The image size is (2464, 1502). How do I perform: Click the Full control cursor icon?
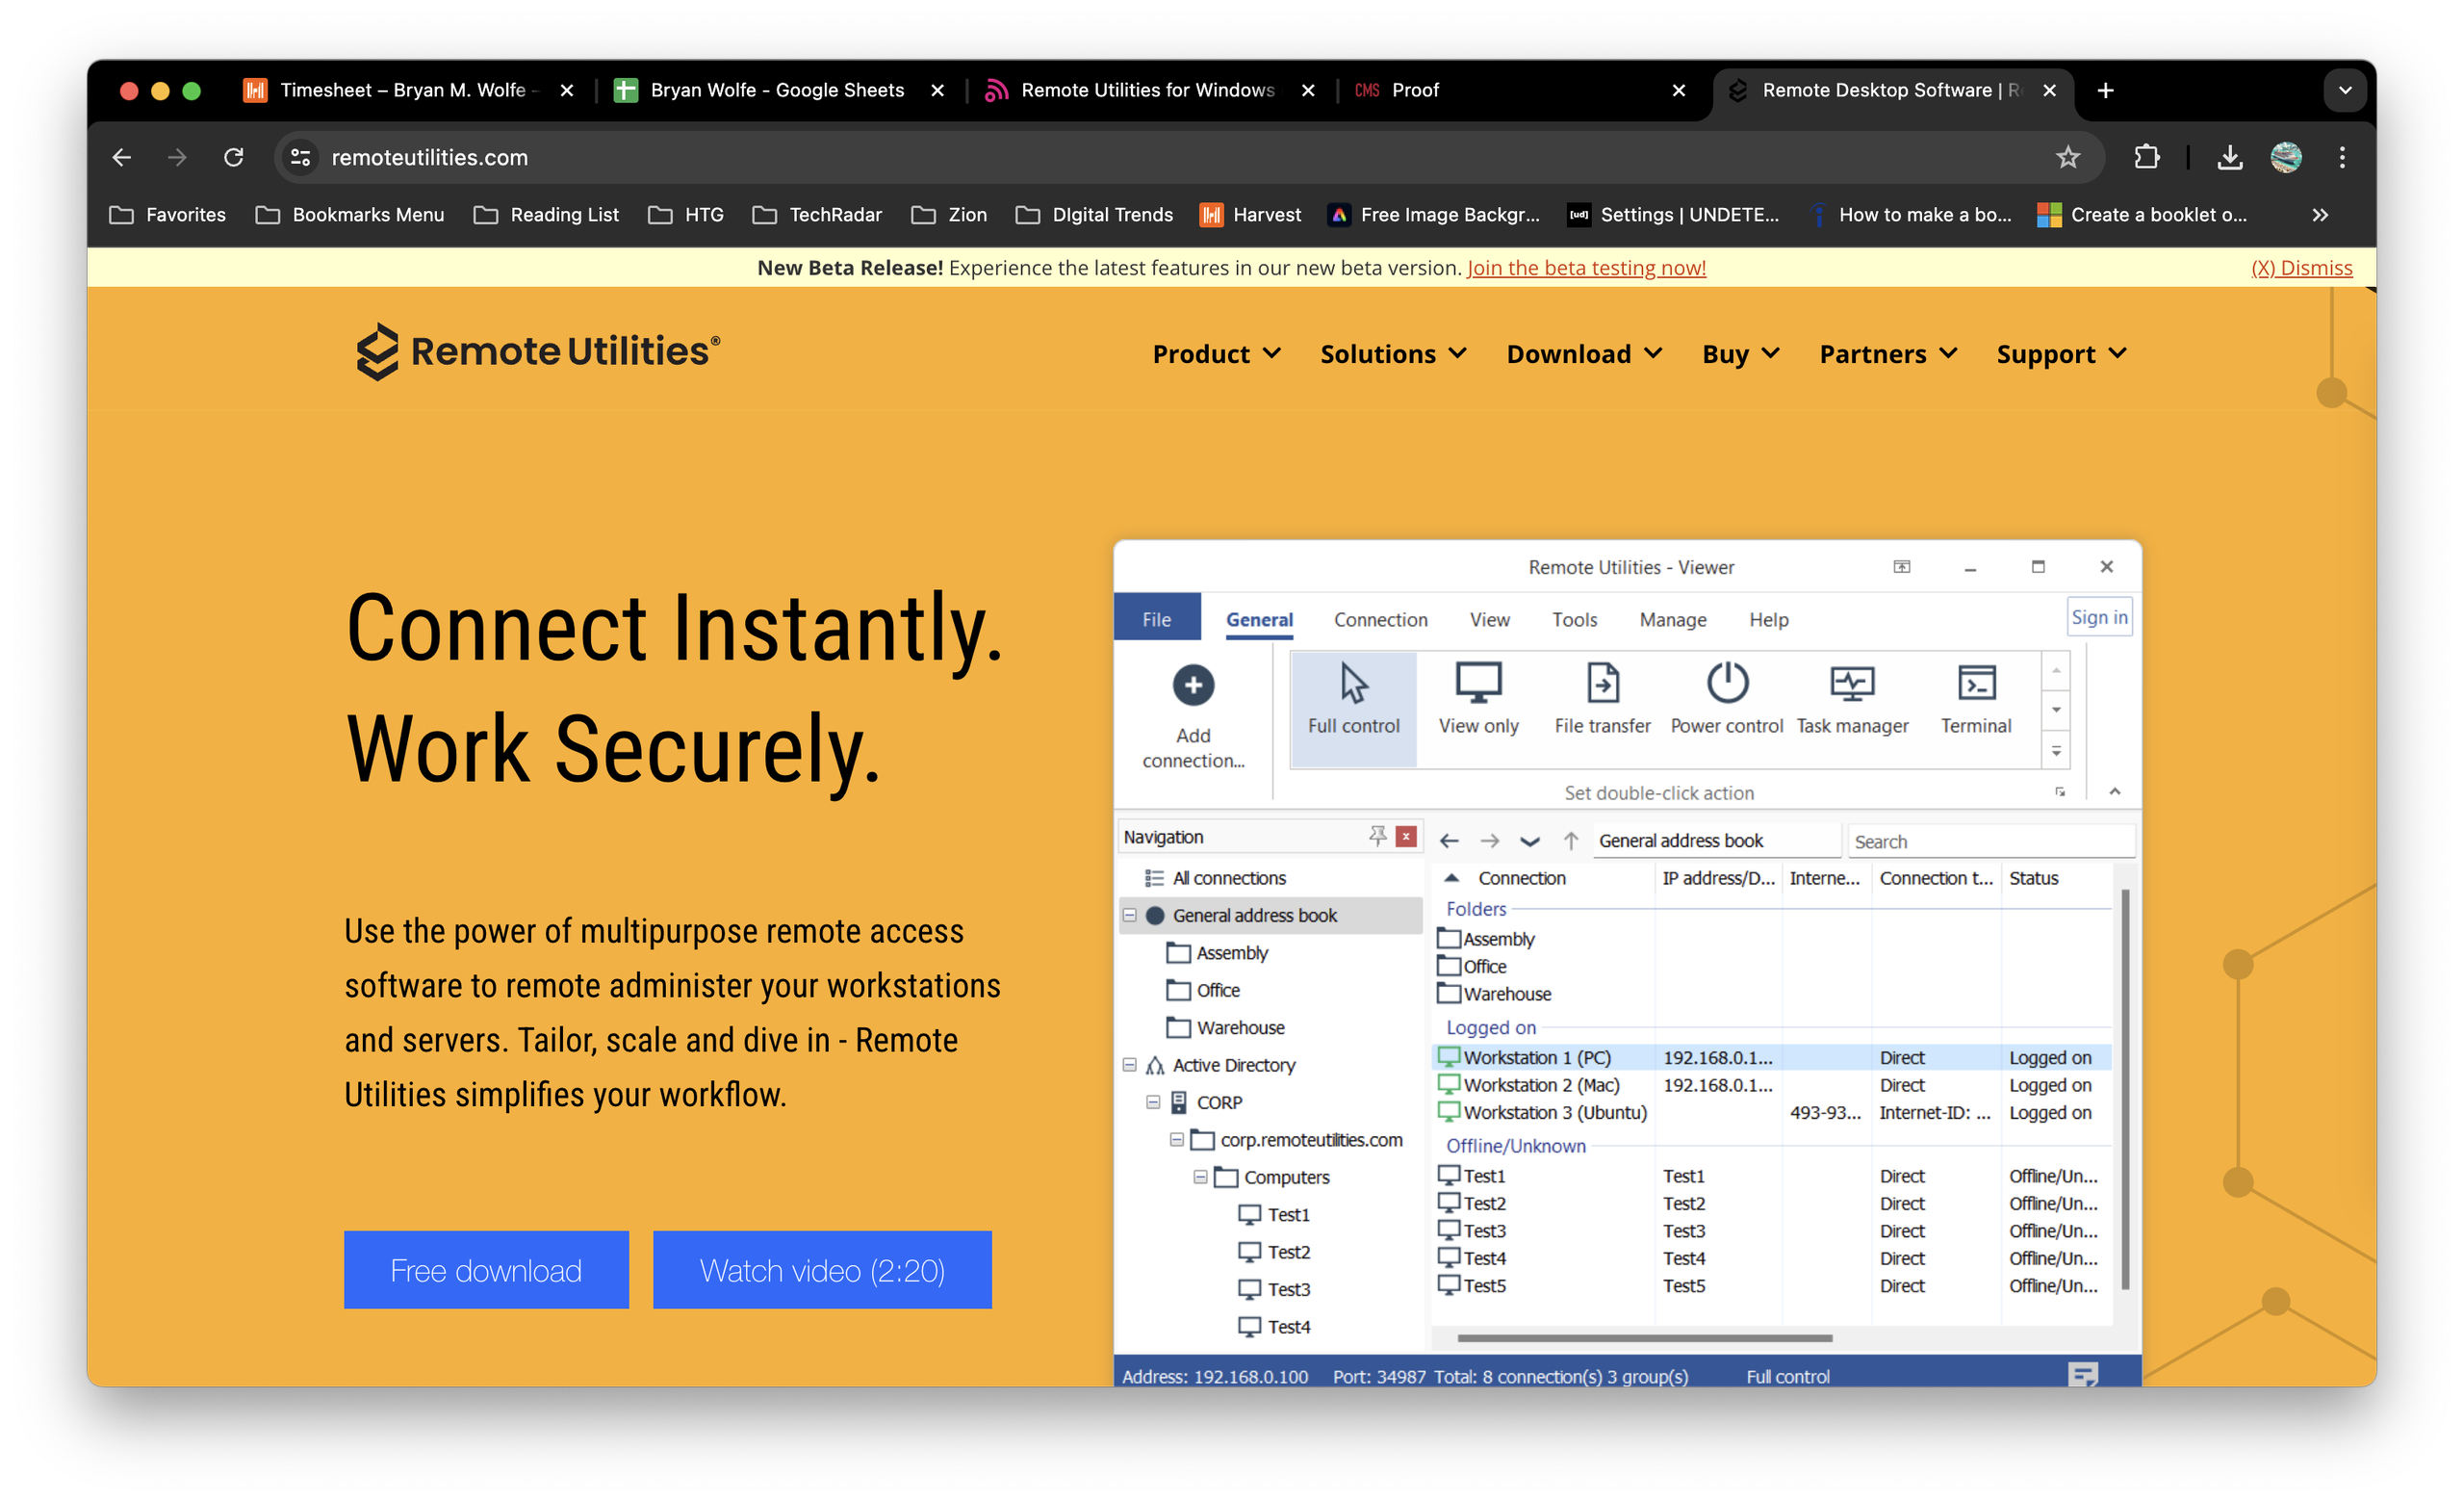1353,685
